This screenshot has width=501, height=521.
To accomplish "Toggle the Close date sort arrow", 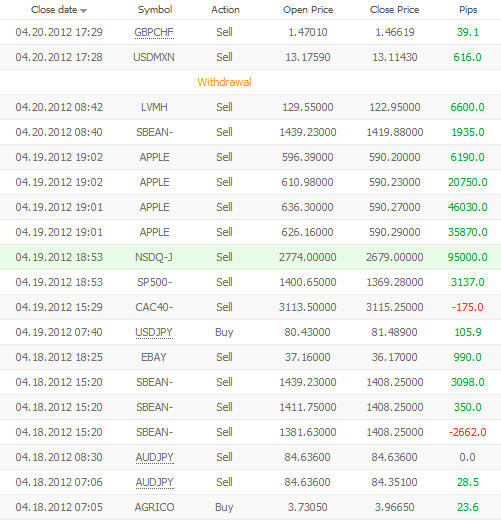I will pos(83,11).
